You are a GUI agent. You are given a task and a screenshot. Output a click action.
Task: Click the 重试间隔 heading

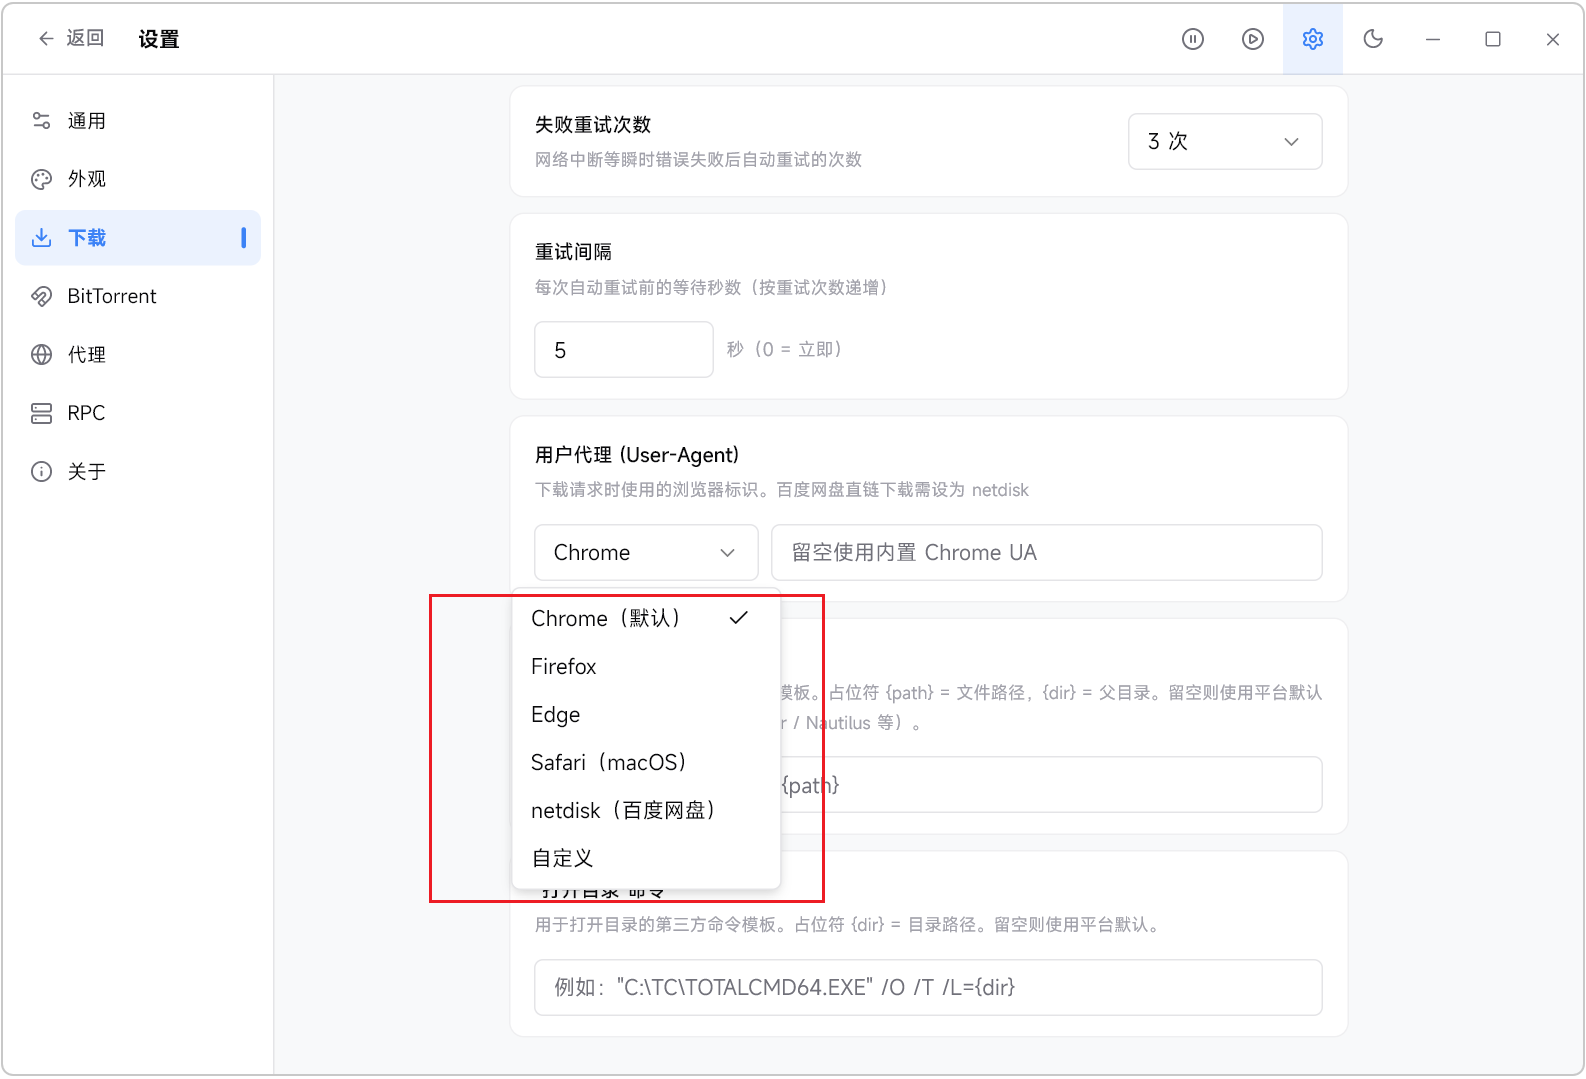point(573,252)
